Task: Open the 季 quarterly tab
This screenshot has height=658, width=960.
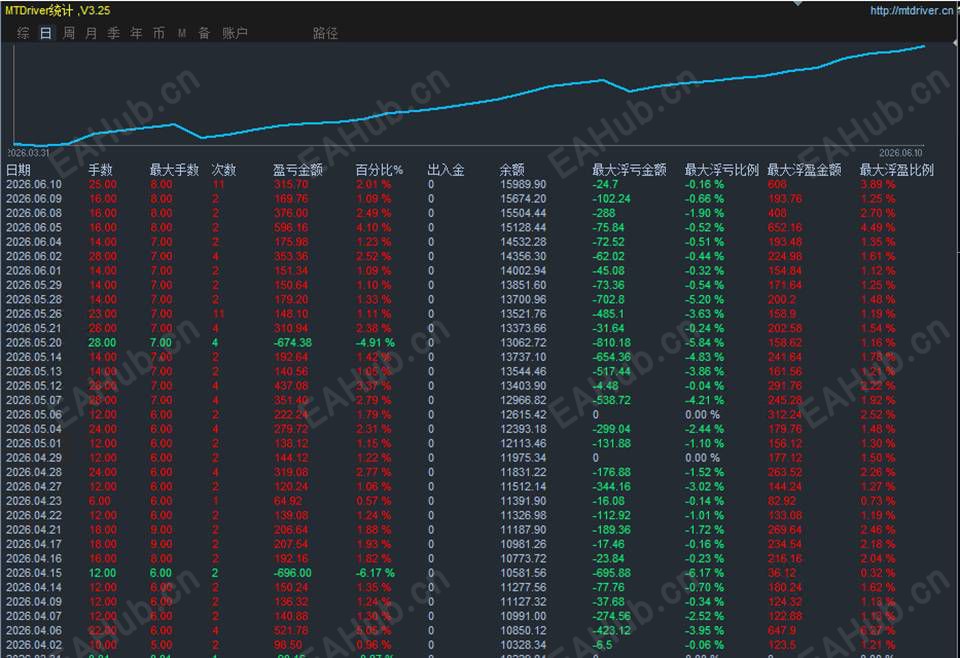Action: click(x=113, y=33)
